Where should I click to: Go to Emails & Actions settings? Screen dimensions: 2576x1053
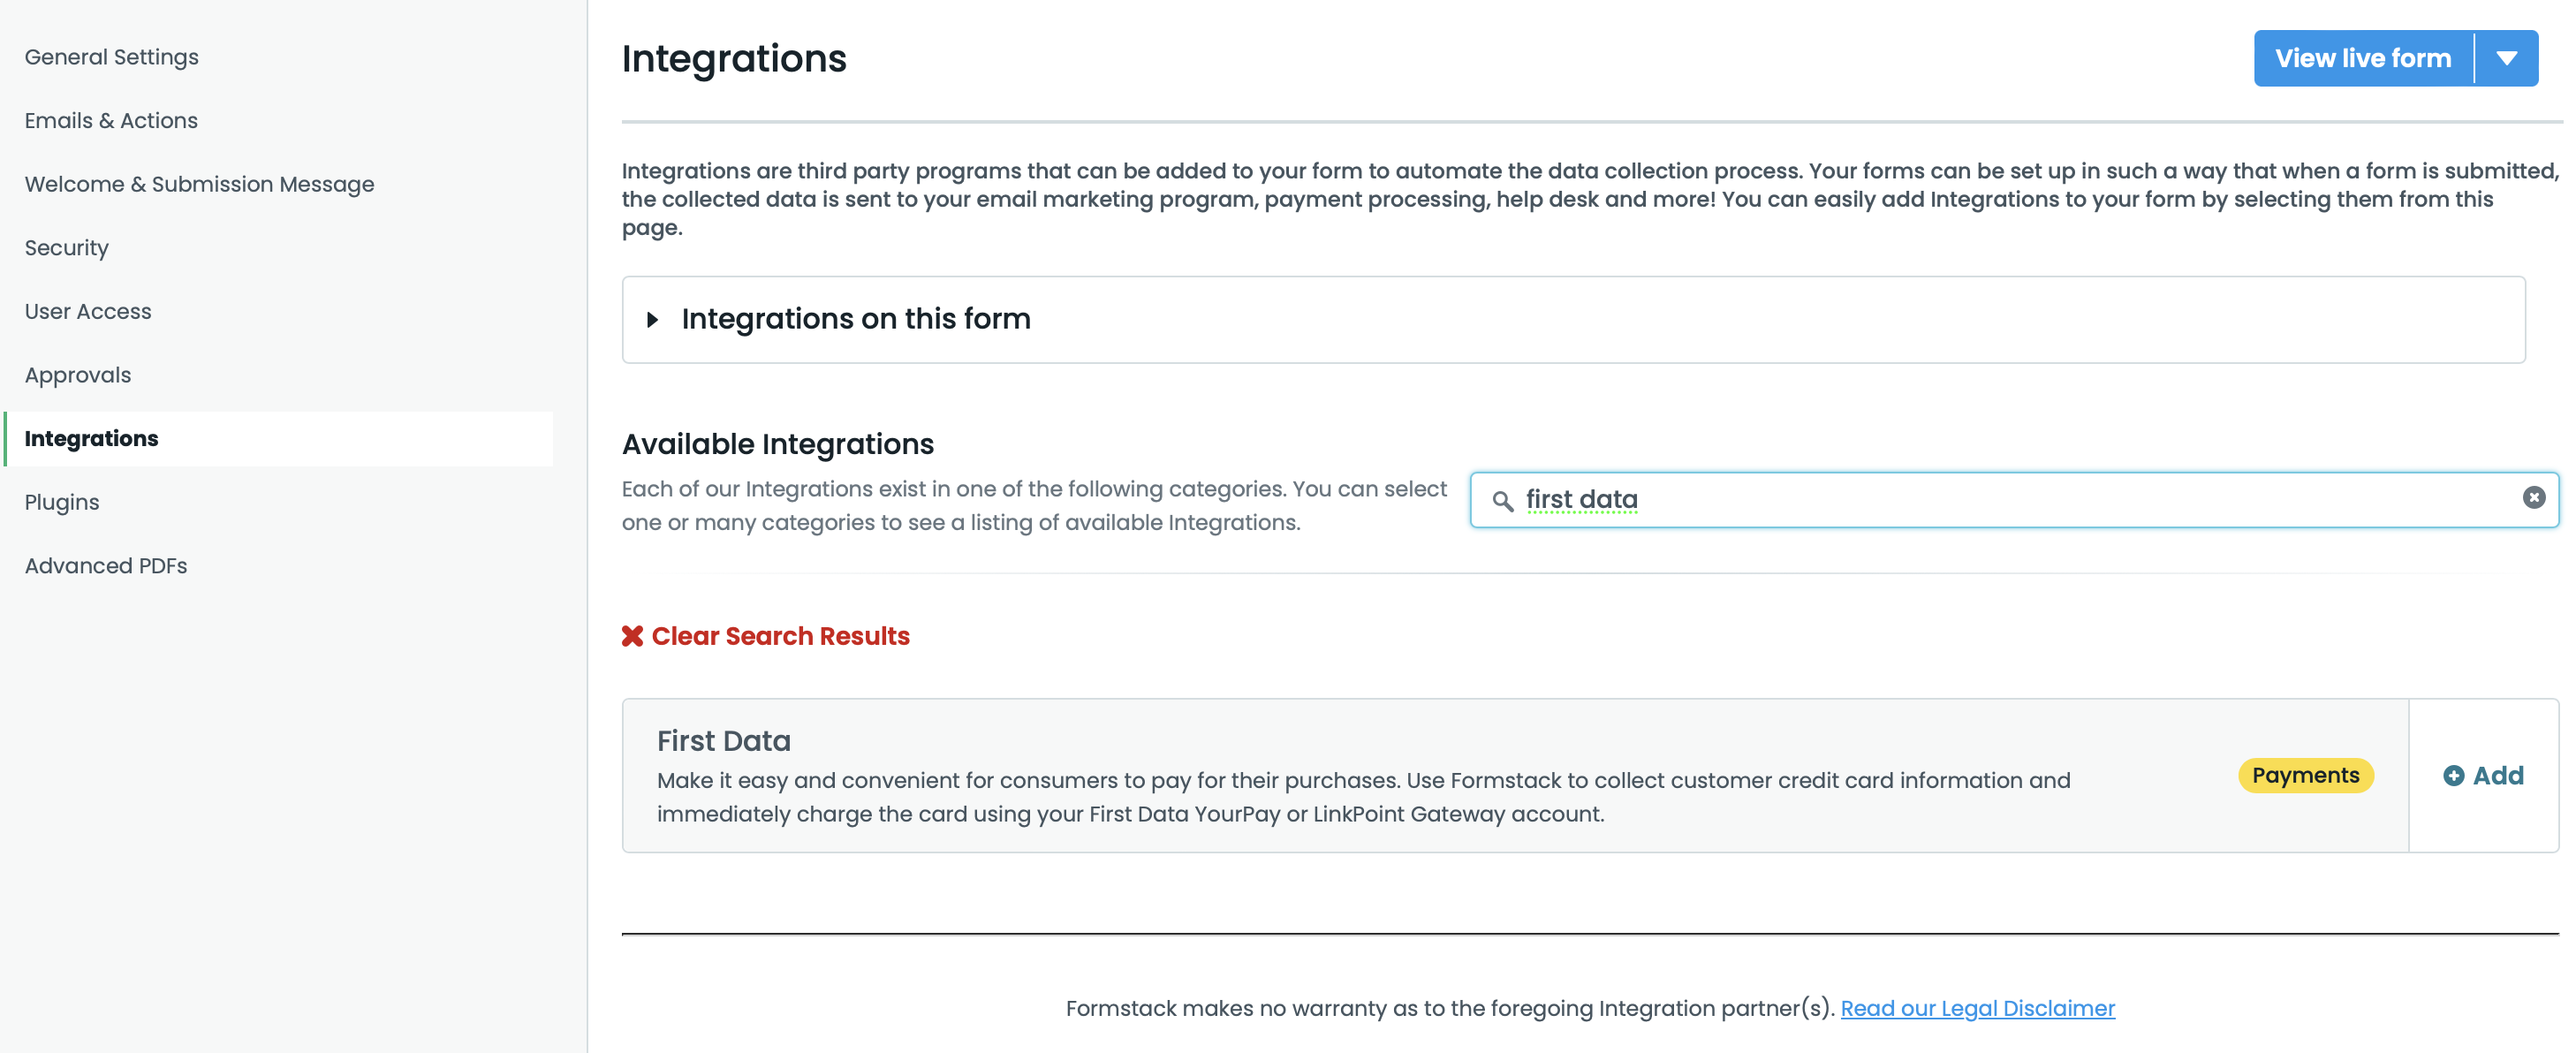point(111,120)
